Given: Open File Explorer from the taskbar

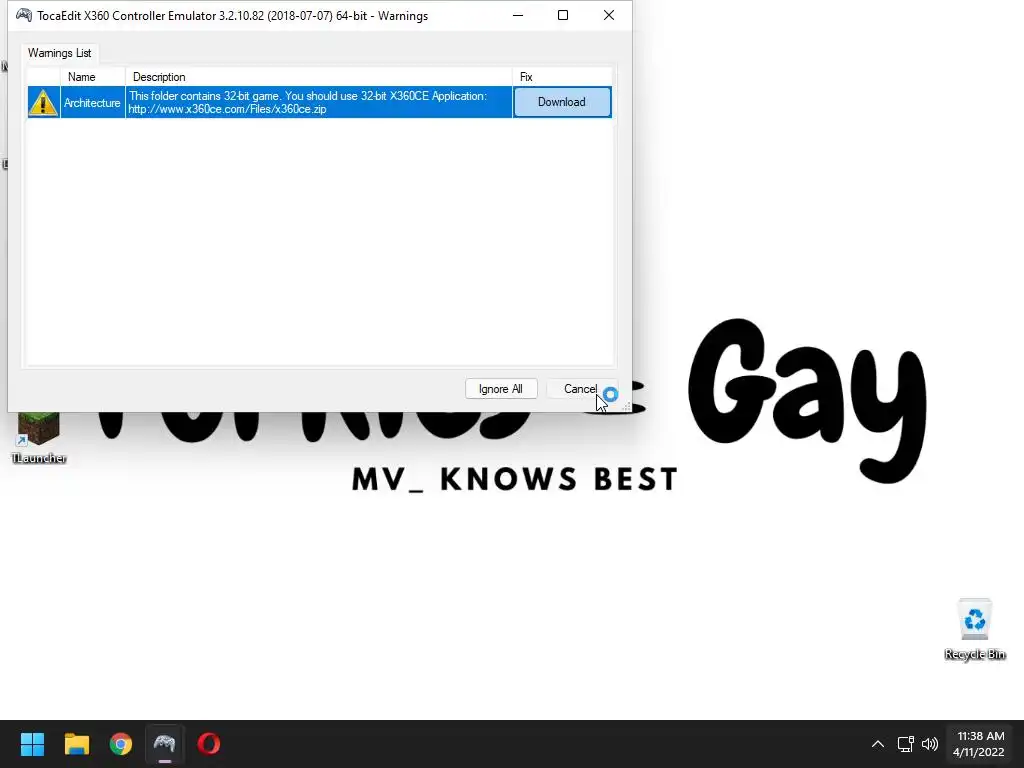Looking at the screenshot, I should (x=76, y=744).
